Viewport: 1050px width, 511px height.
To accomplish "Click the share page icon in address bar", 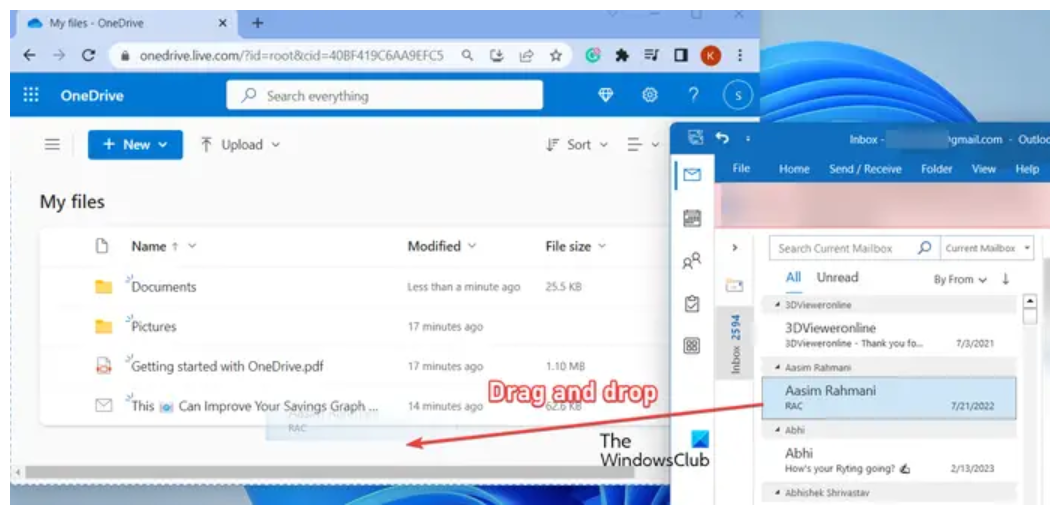I will pyautogui.click(x=526, y=56).
